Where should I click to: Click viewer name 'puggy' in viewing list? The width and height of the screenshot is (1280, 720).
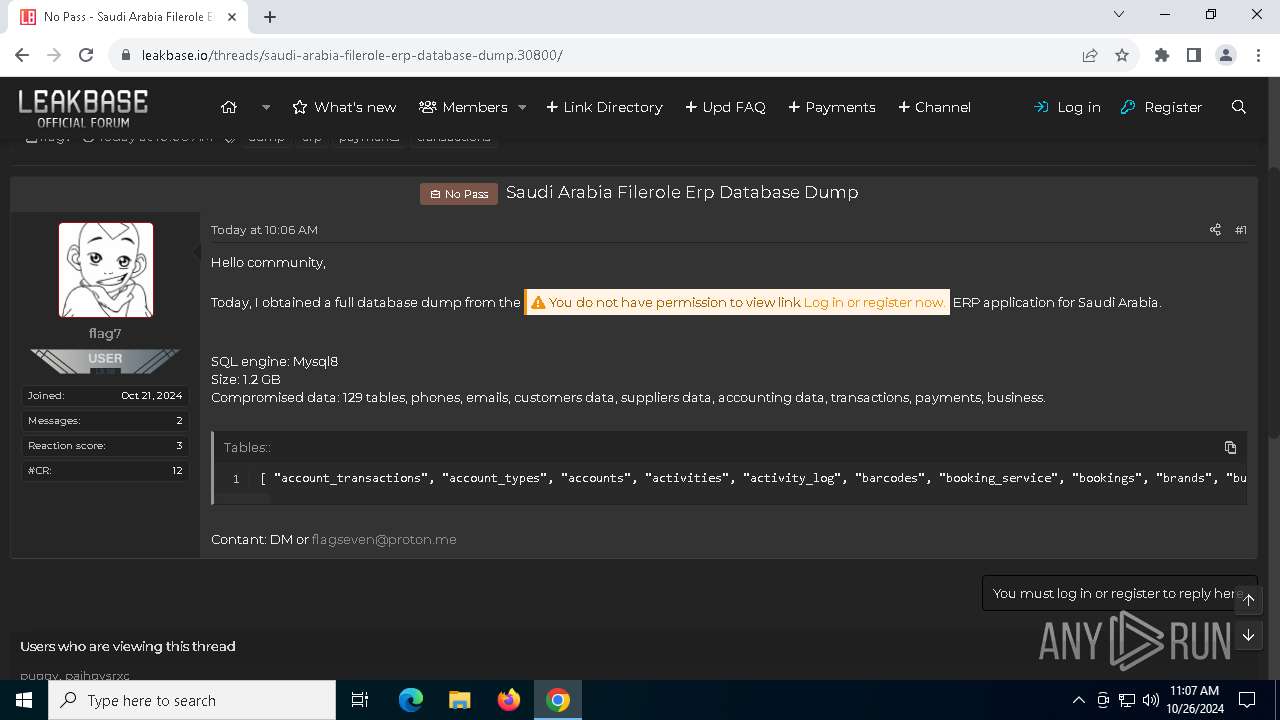pos(38,676)
